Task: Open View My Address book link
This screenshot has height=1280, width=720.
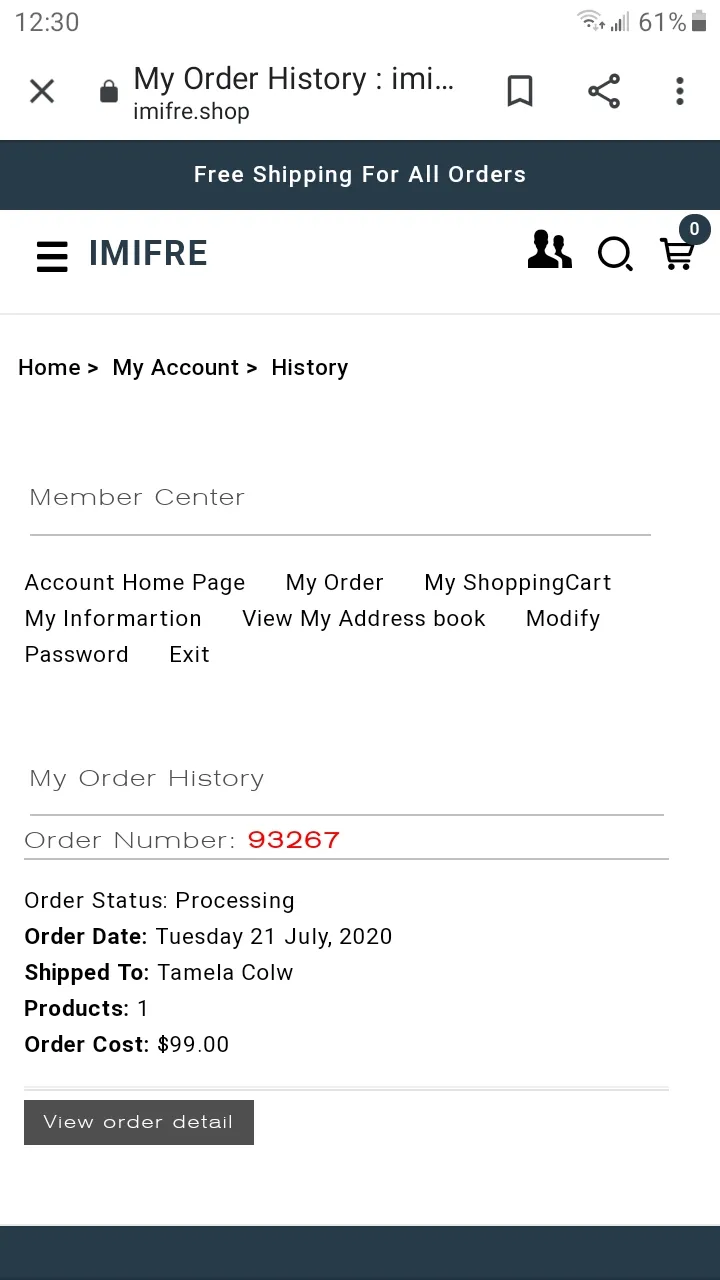Action: click(364, 619)
